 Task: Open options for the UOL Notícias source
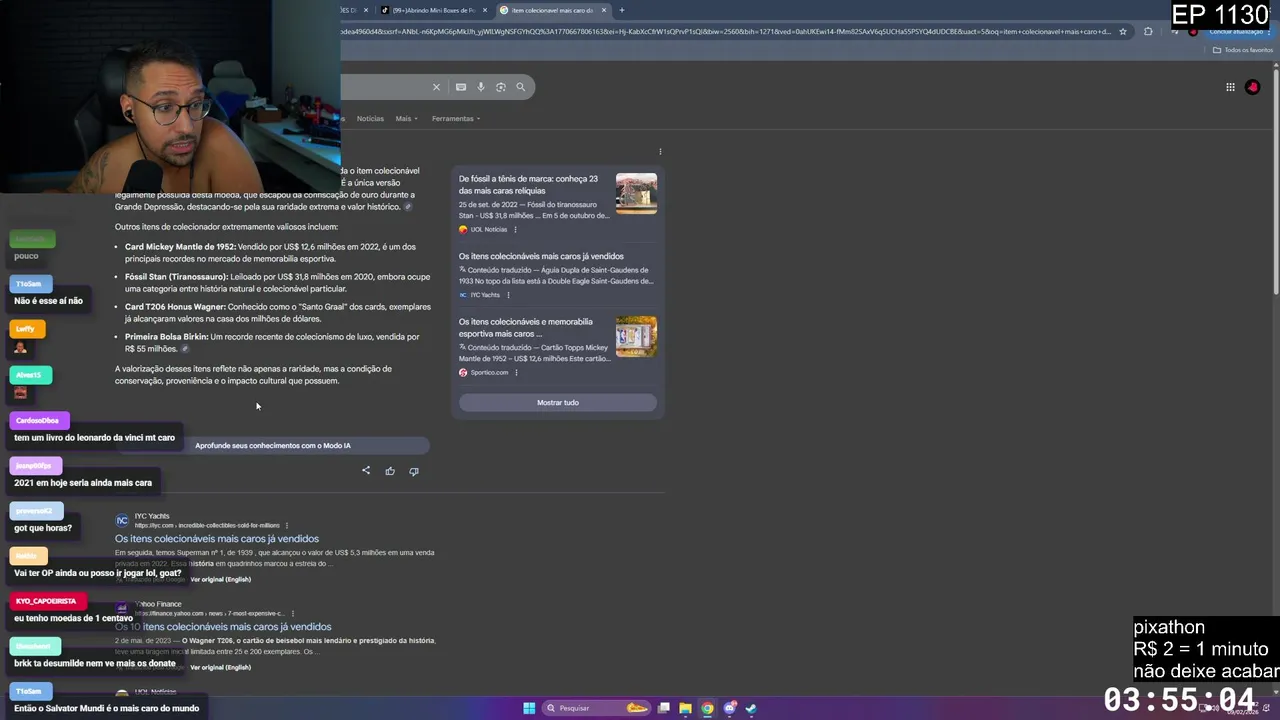515,229
